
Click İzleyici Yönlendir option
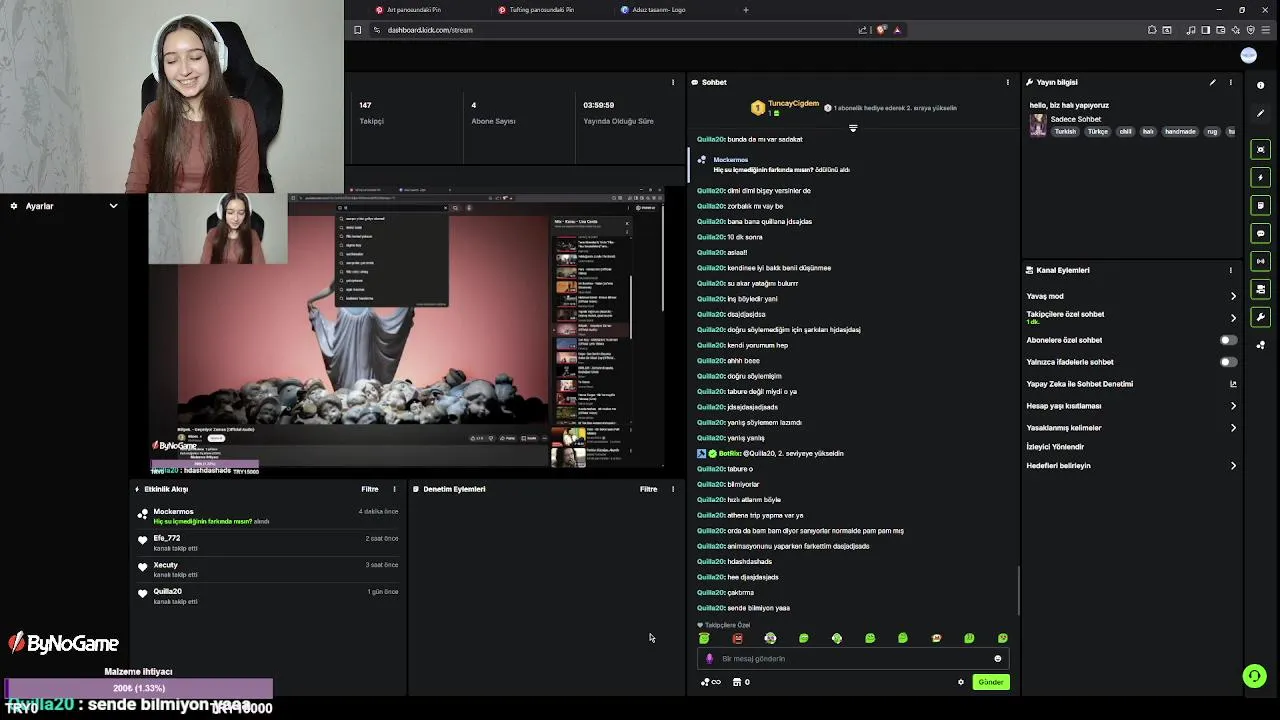tap(1055, 447)
